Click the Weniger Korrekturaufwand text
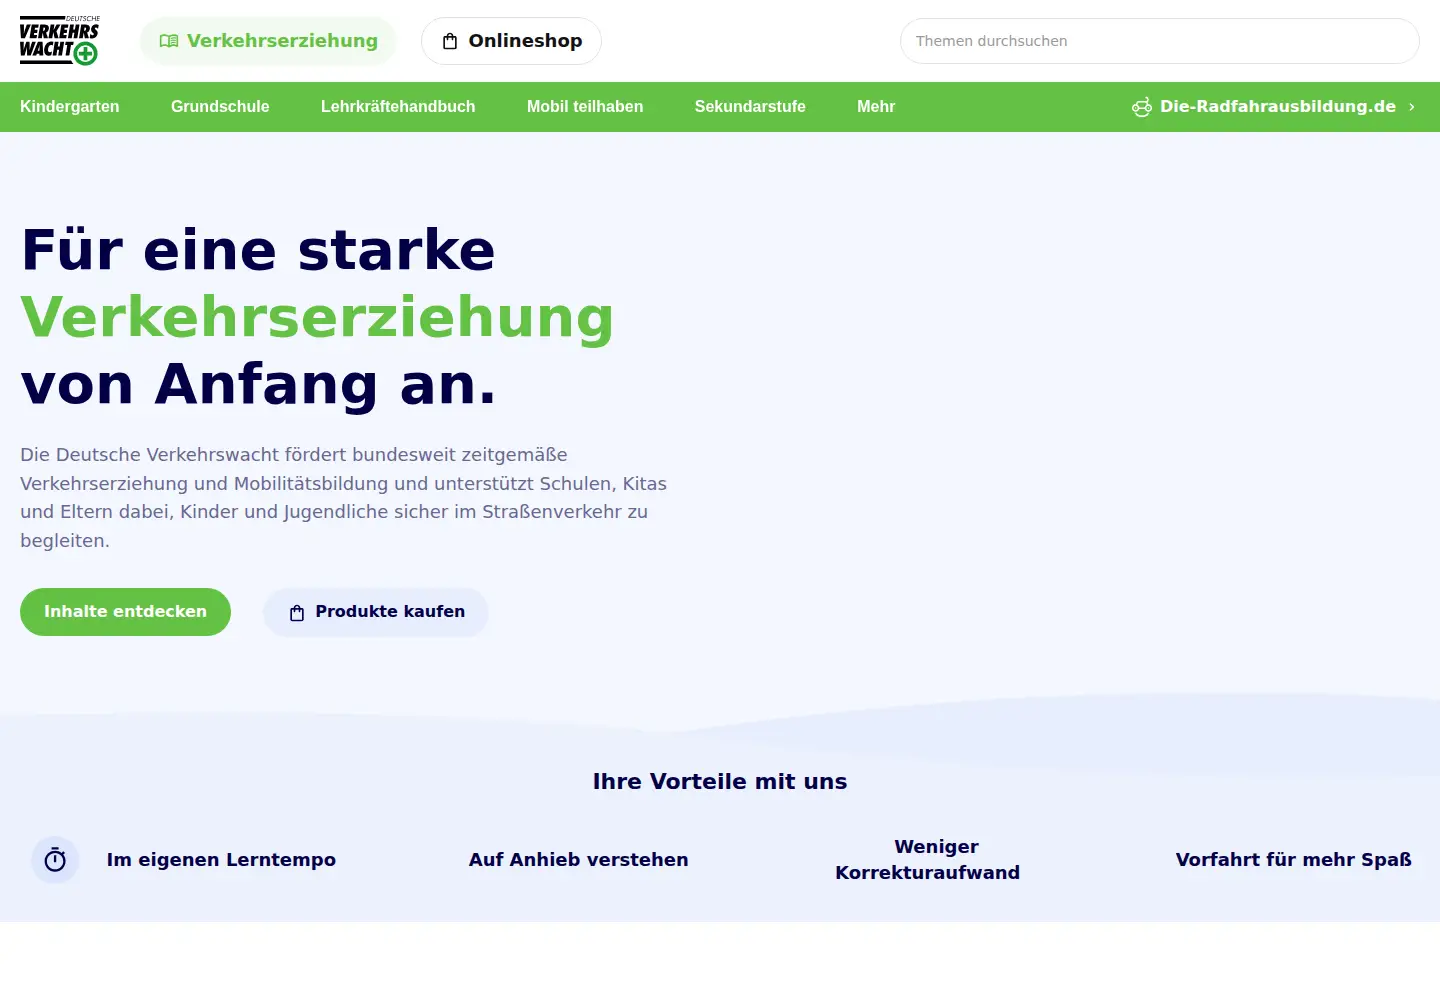Image resolution: width=1440 pixels, height=1000 pixels. (928, 860)
